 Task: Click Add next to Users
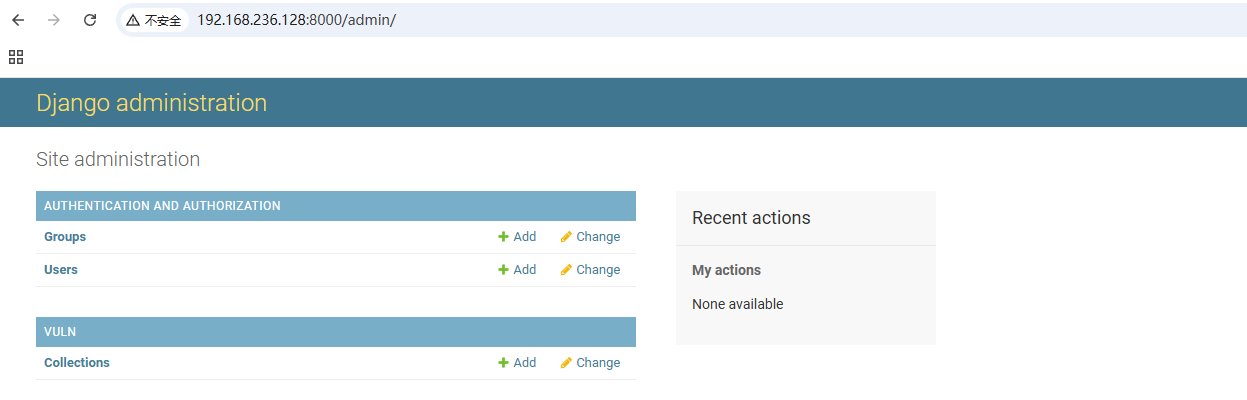coord(524,270)
